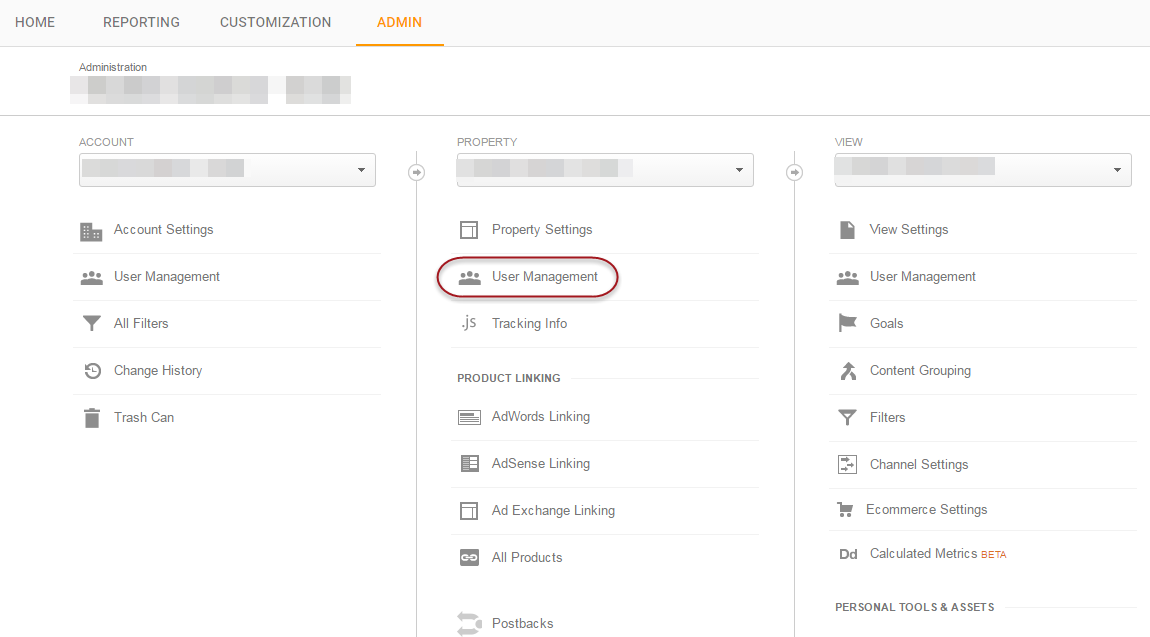
Task: Go to the Home tab
Action: click(35, 22)
